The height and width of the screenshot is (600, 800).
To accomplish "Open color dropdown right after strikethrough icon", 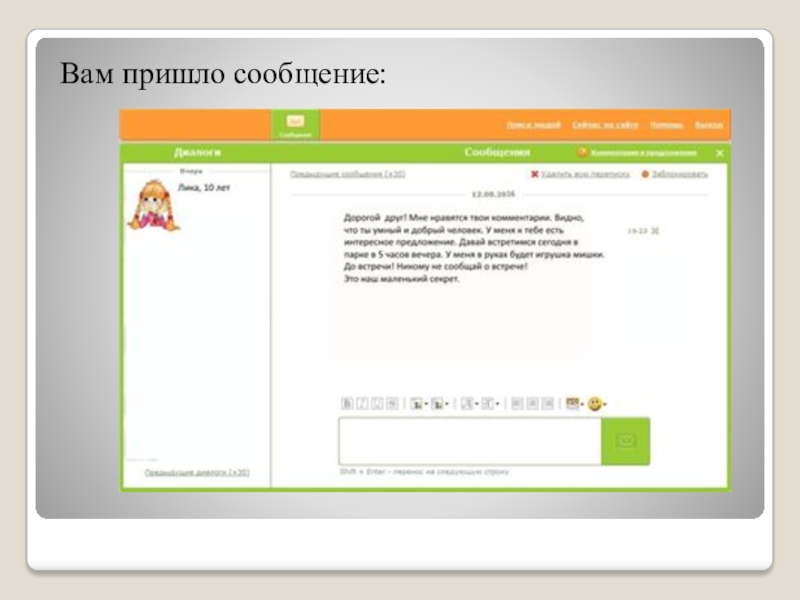I will [x=419, y=404].
